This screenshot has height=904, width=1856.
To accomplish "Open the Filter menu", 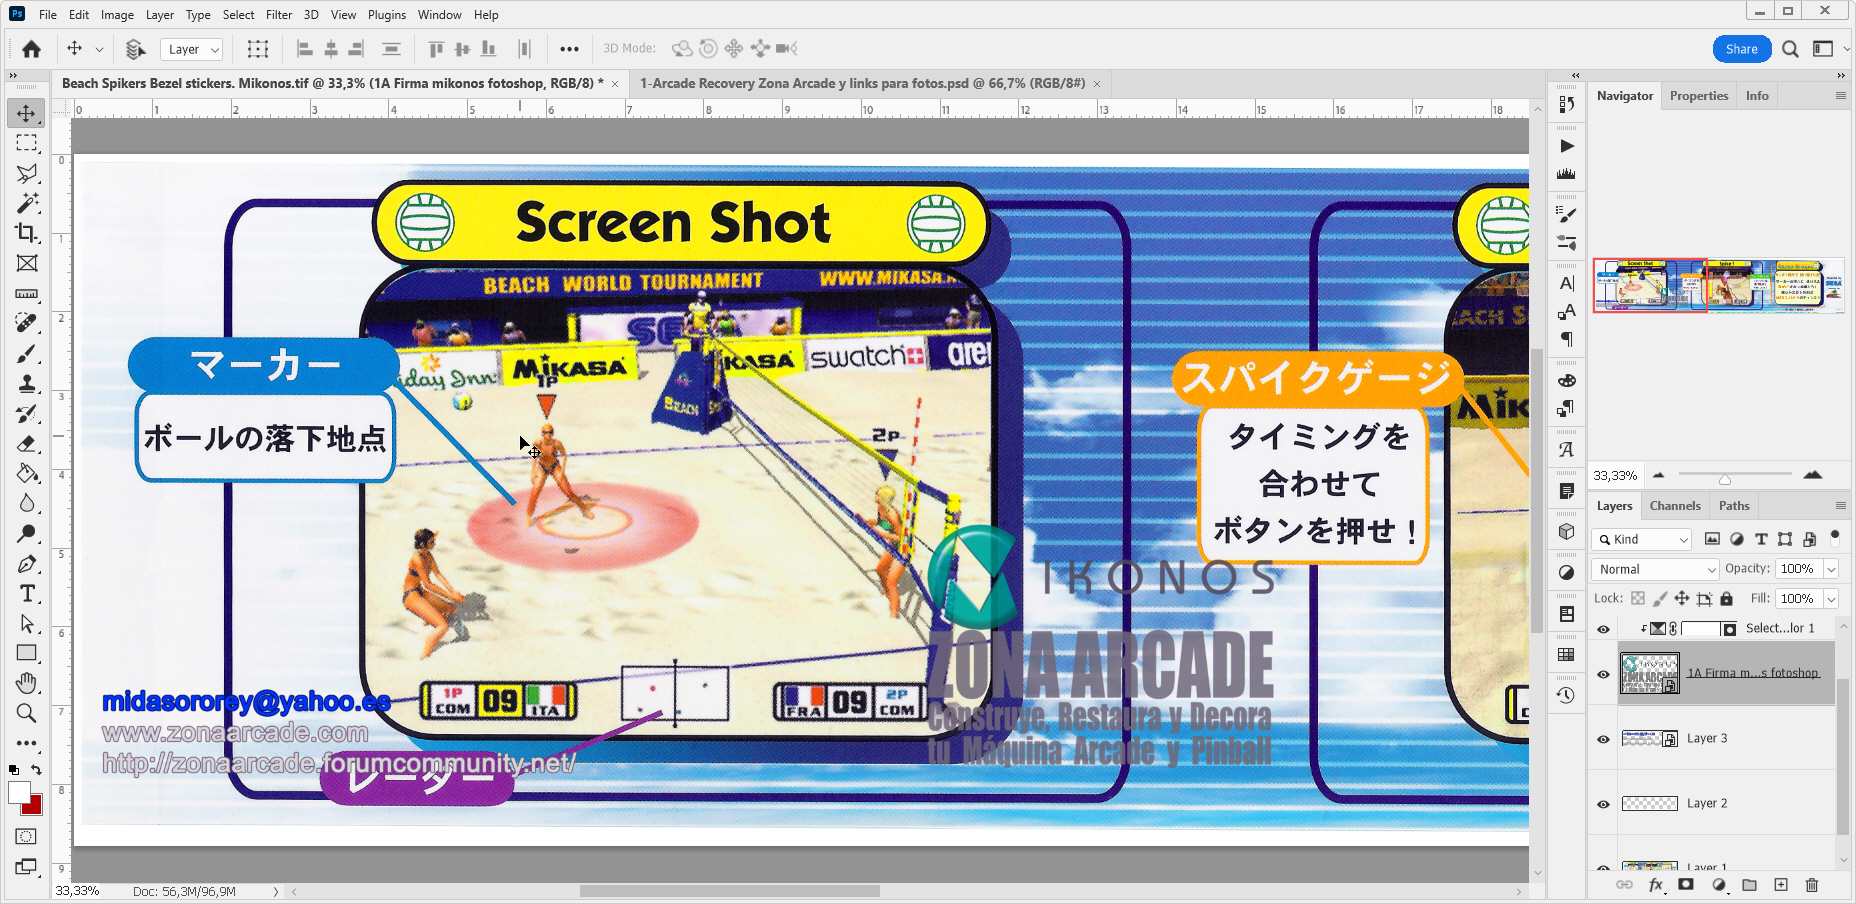I will 279,15.
